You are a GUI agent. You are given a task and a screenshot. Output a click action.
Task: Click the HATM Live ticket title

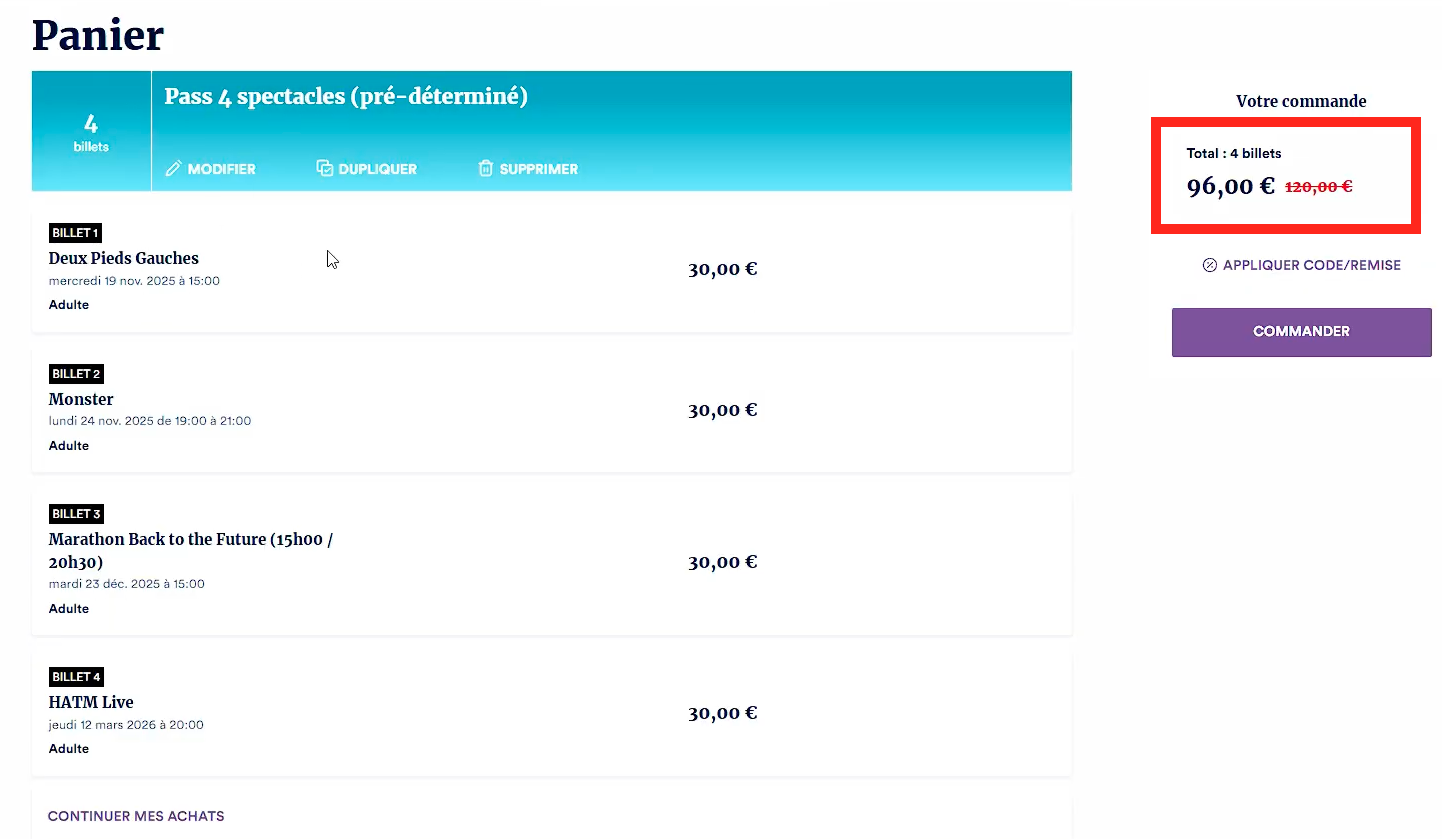pyautogui.click(x=91, y=702)
